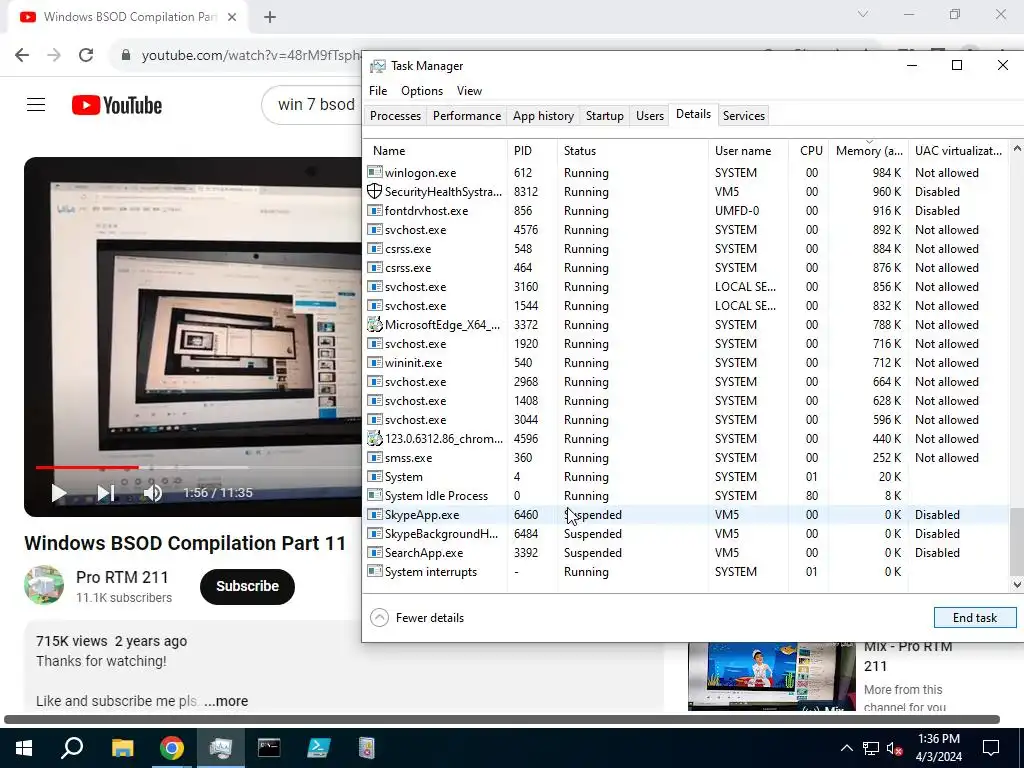Click the browser forward arrow

54,55
